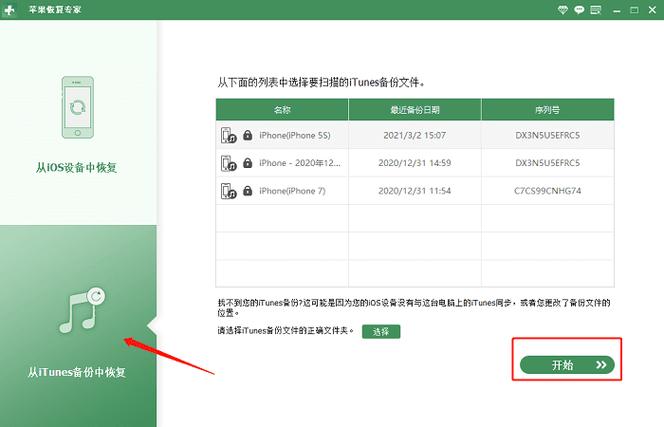
Task: Click serial DX3N5U5EFRC5 in the 2021/3/2 row
Action: click(x=548, y=135)
